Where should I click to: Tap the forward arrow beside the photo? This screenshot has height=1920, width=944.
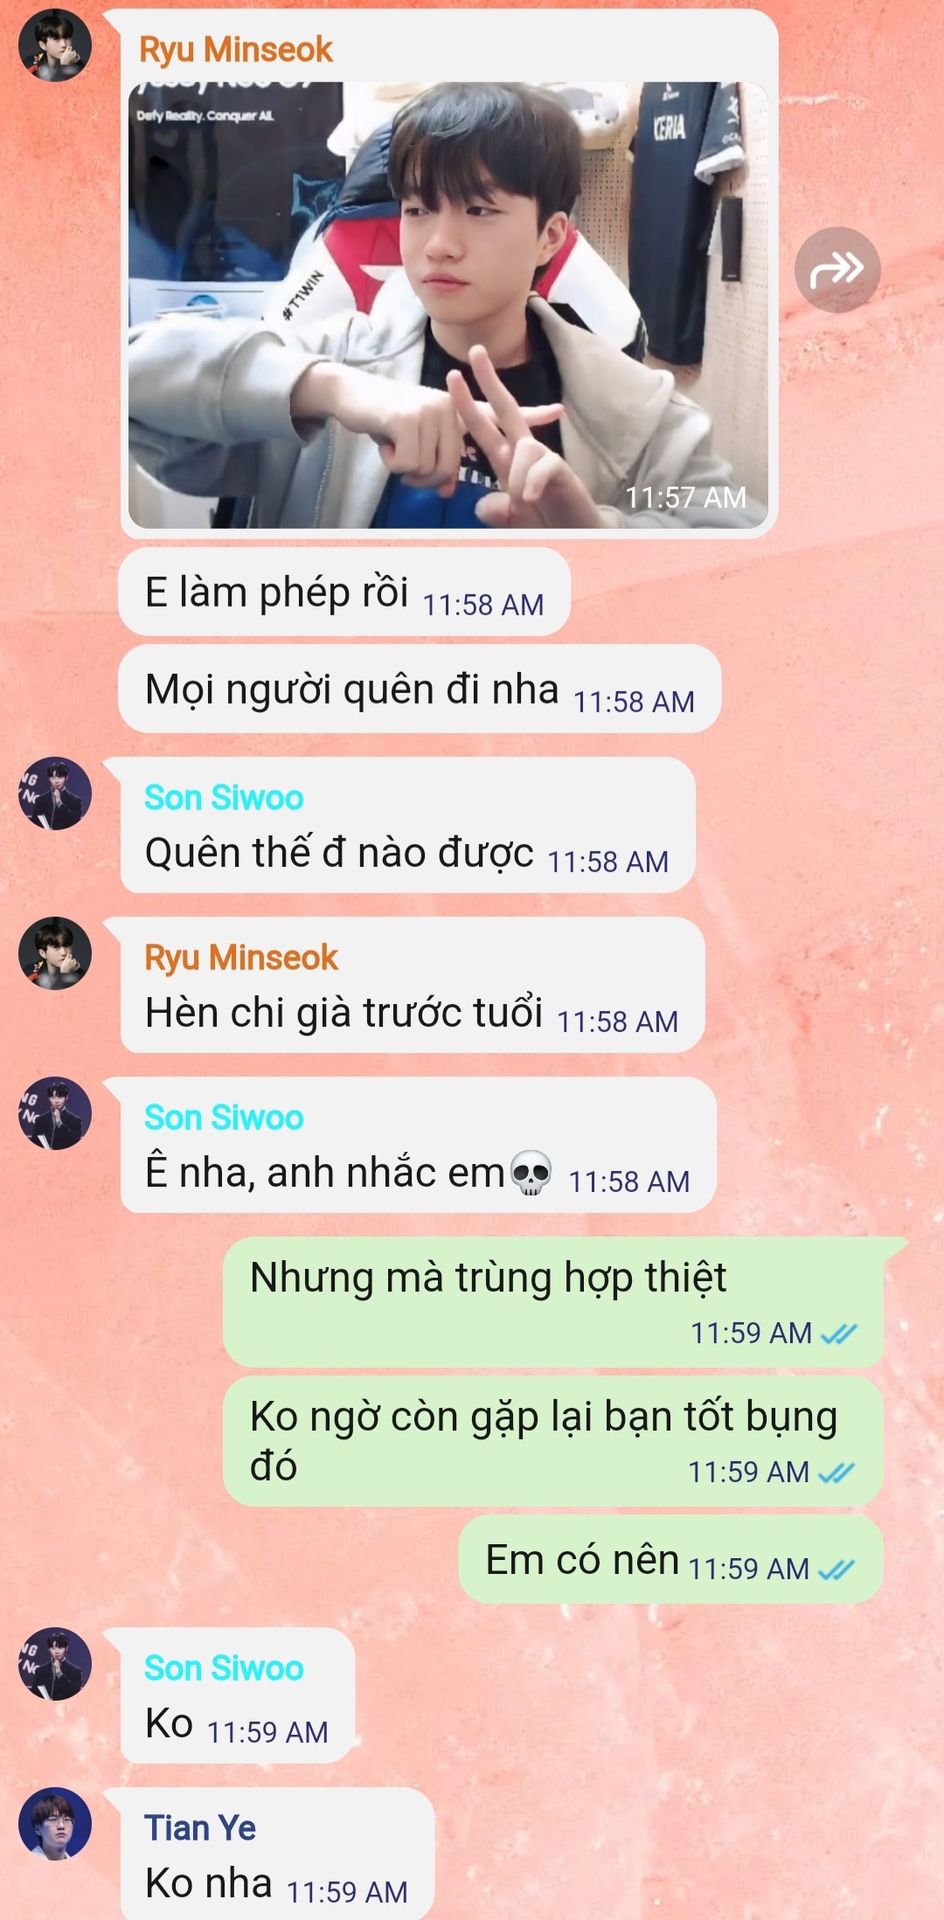[x=837, y=269]
